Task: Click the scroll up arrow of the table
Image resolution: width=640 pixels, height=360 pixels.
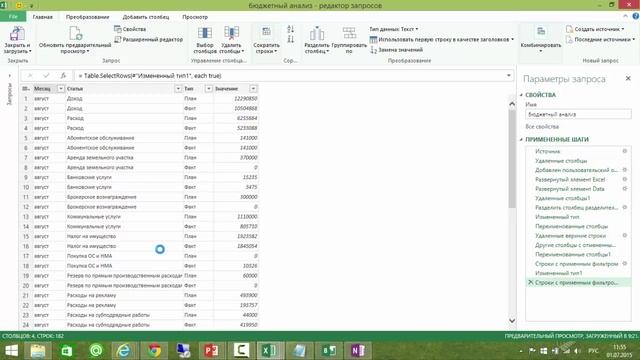Action: click(512, 104)
